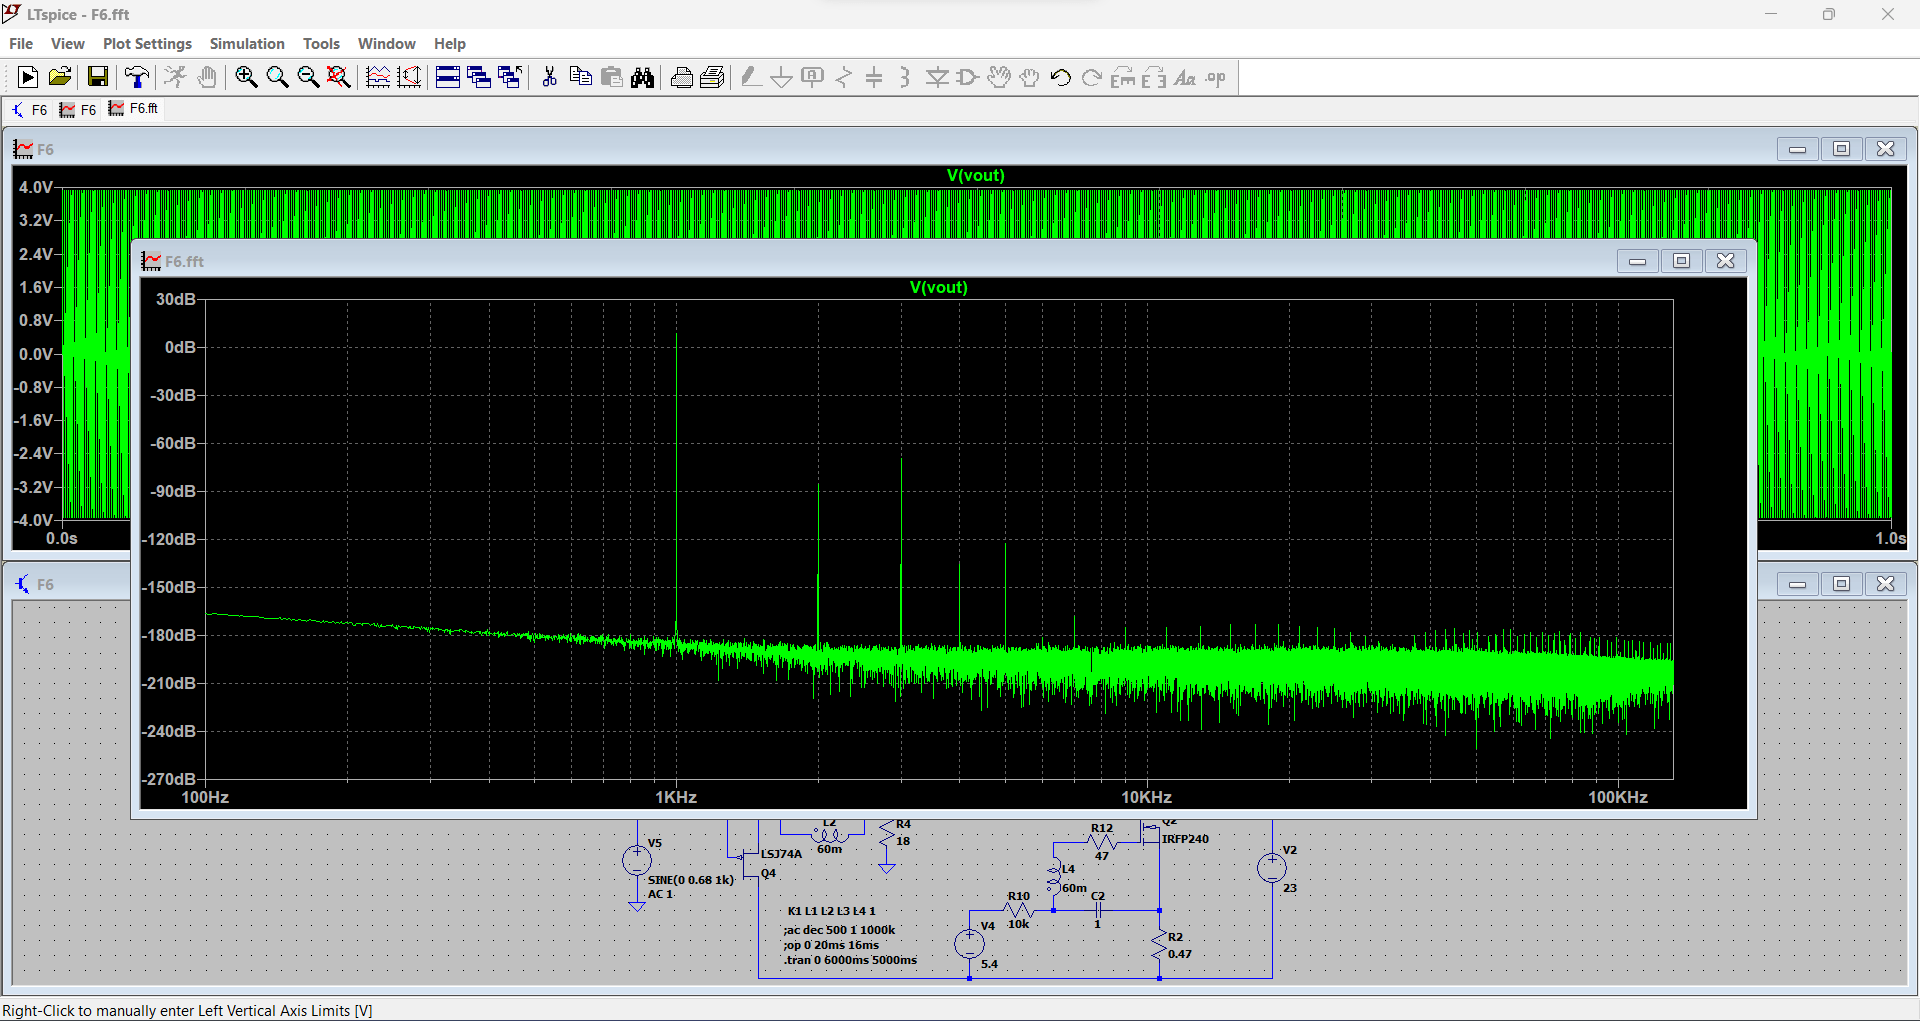Image resolution: width=1920 pixels, height=1021 pixels.
Task: Open the Help menu
Action: pos(449,43)
